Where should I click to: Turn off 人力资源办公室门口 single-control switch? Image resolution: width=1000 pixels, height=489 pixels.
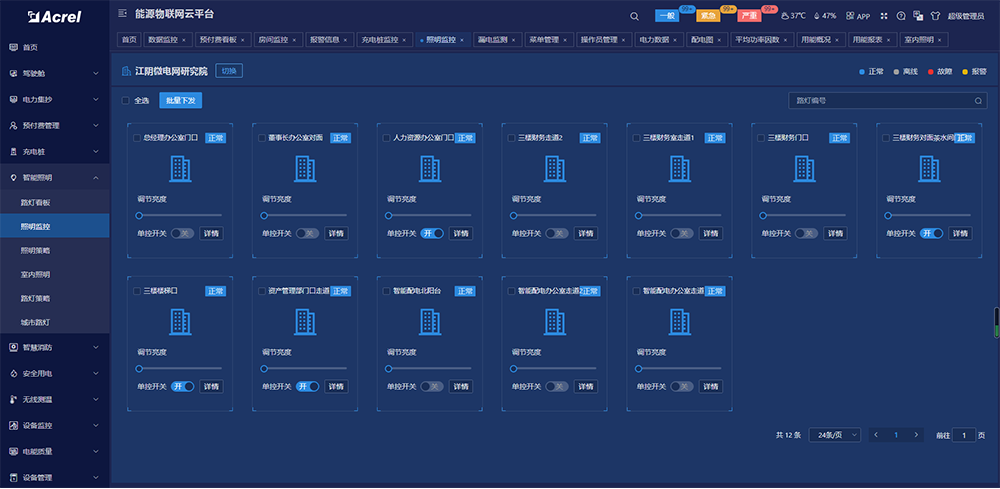432,233
